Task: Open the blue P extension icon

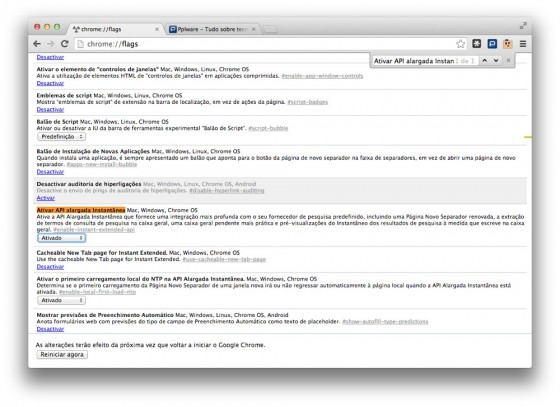Action: coord(492,44)
